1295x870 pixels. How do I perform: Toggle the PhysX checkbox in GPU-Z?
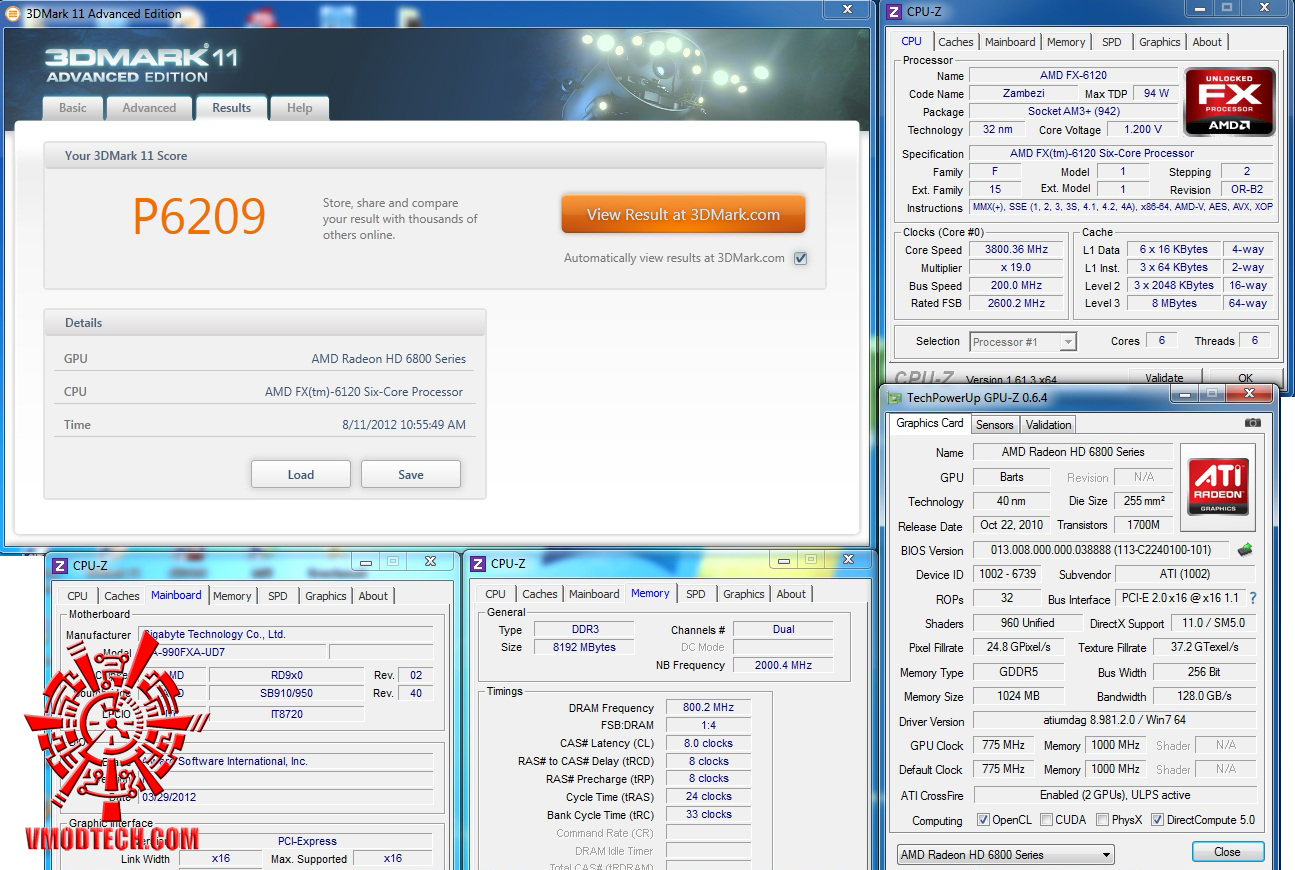(1102, 820)
